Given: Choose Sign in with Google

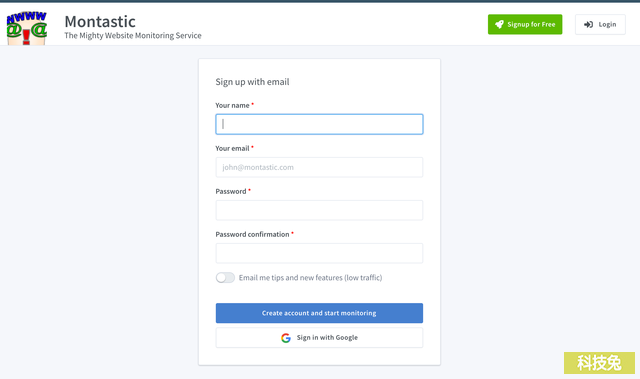Looking at the screenshot, I should [319, 338].
